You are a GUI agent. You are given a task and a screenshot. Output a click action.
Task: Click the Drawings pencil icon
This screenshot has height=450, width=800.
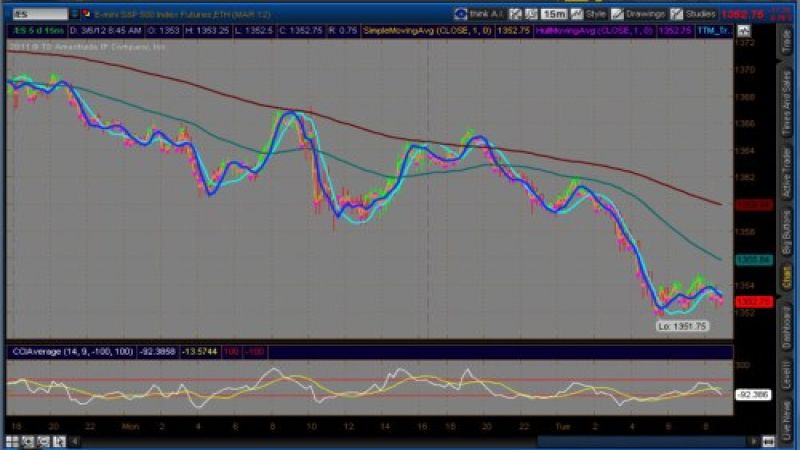[x=617, y=14]
